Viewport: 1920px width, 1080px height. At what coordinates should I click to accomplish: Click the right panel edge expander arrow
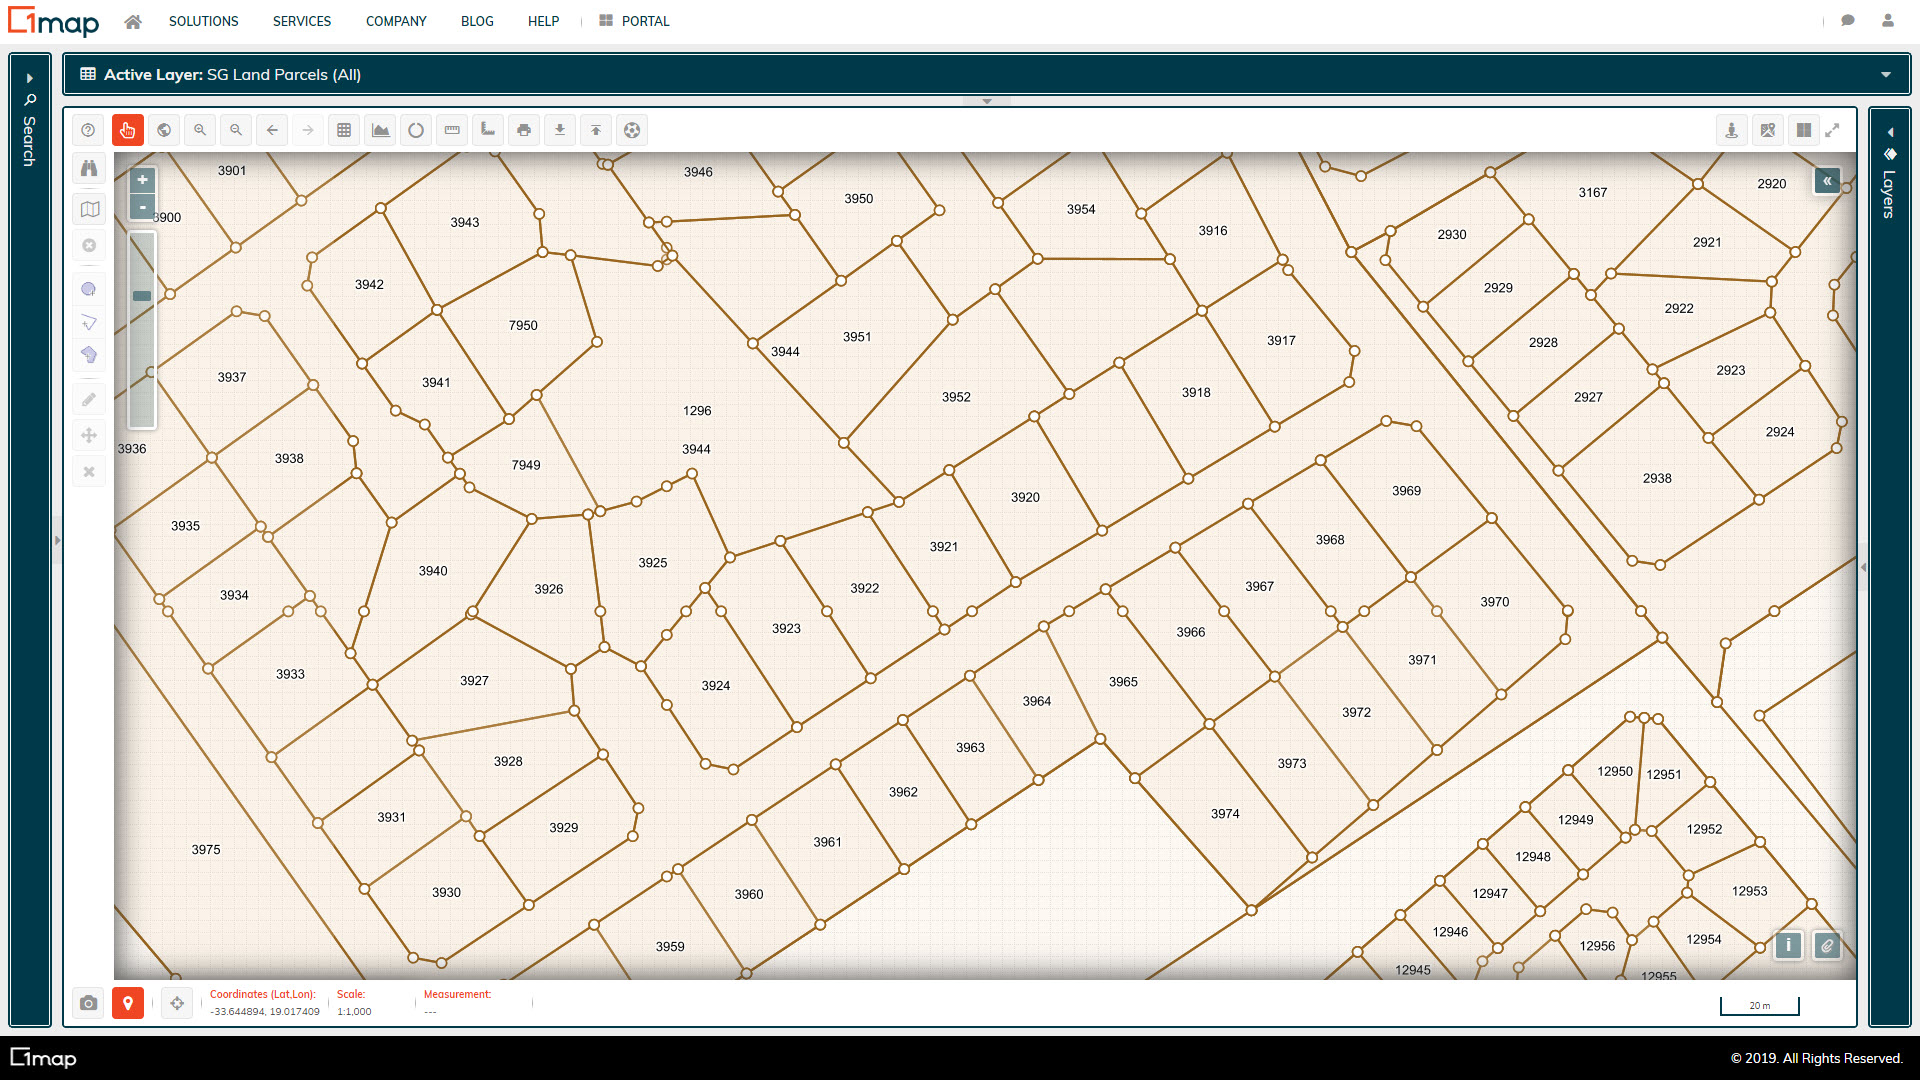1863,567
